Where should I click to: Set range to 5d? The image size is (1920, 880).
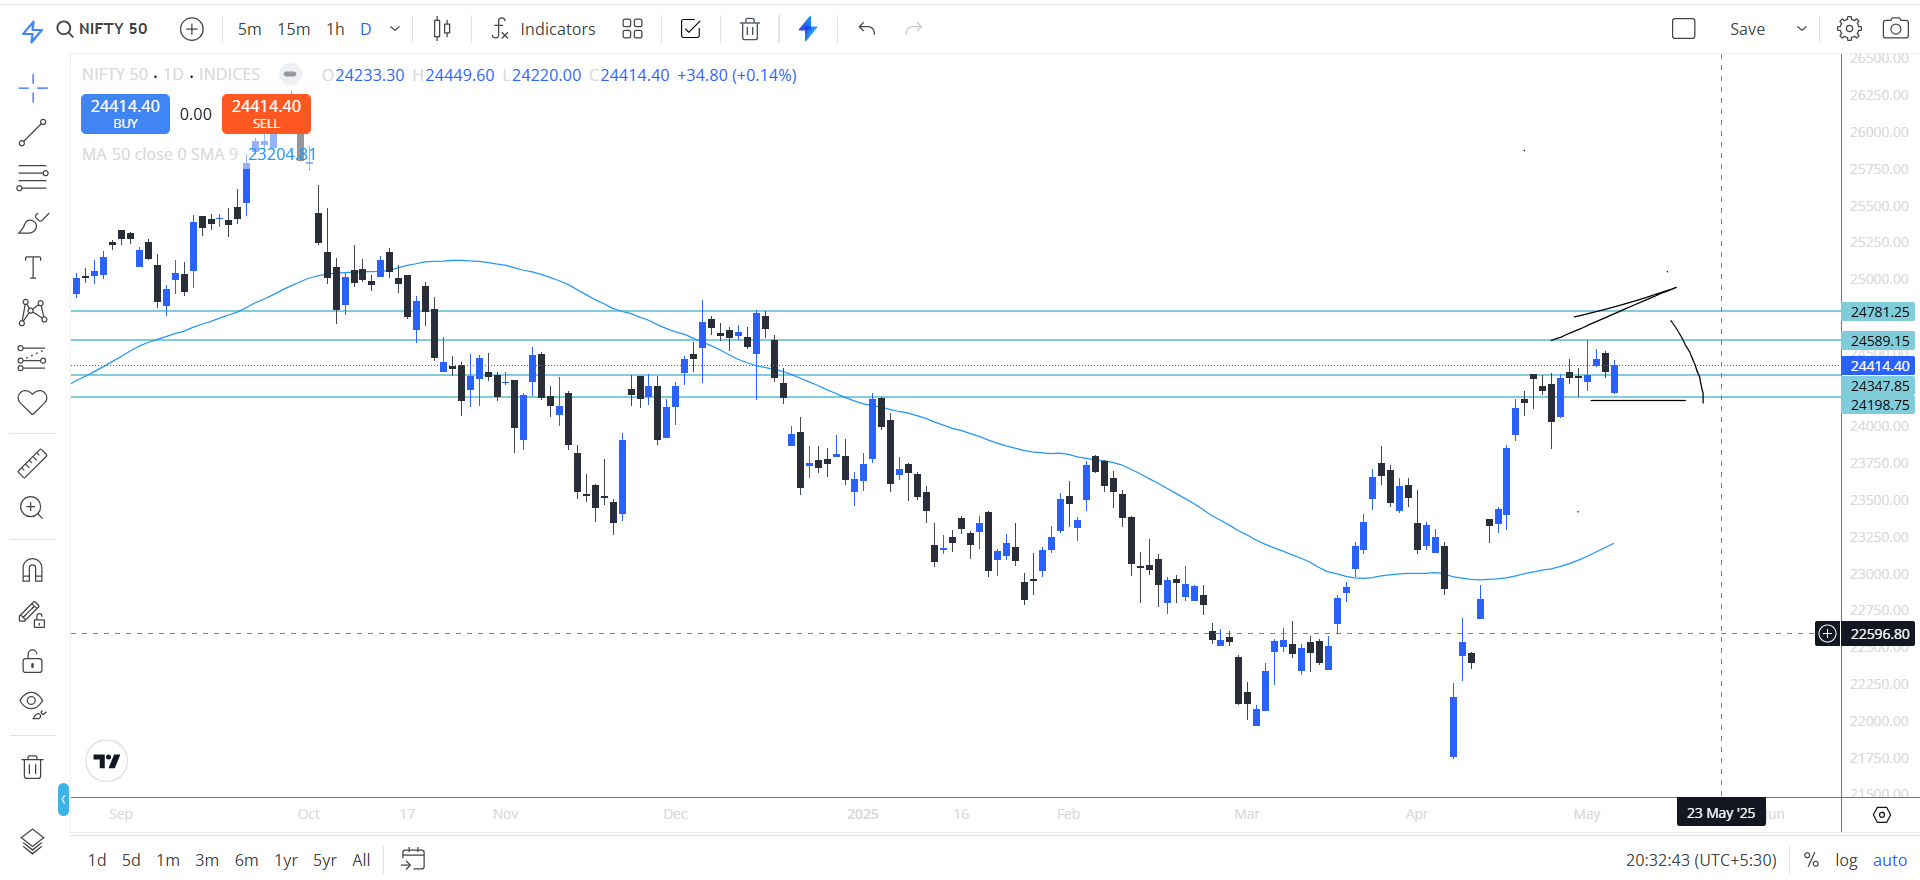(131, 860)
